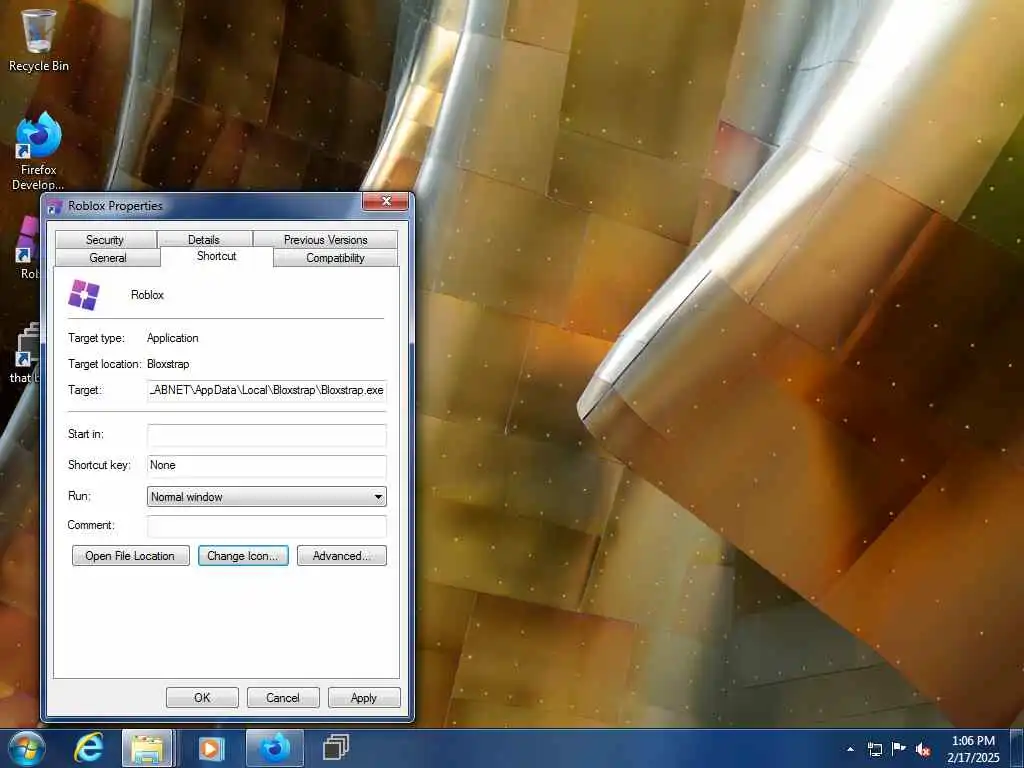Image resolution: width=1024 pixels, height=768 pixels.
Task: Click the Roblox name text field
Action: [x=147, y=295]
